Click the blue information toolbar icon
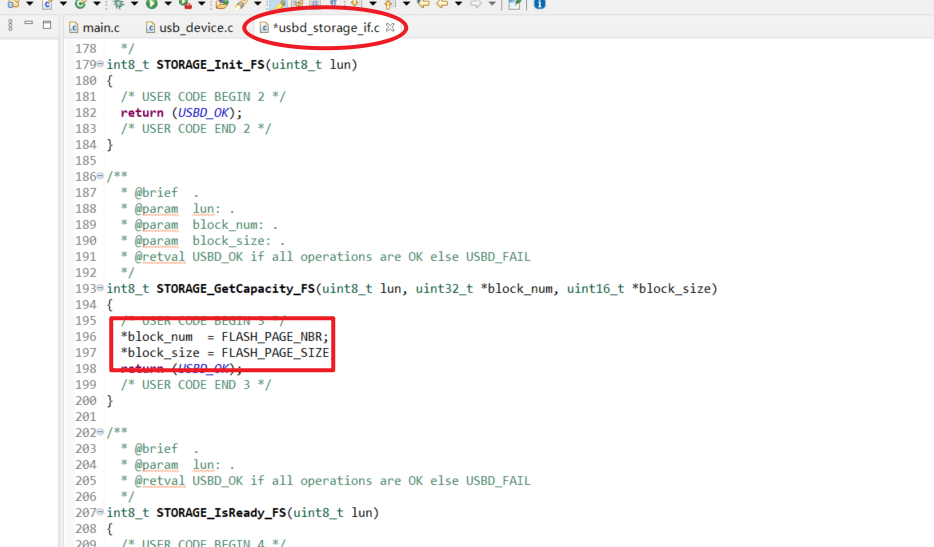 coord(540,4)
